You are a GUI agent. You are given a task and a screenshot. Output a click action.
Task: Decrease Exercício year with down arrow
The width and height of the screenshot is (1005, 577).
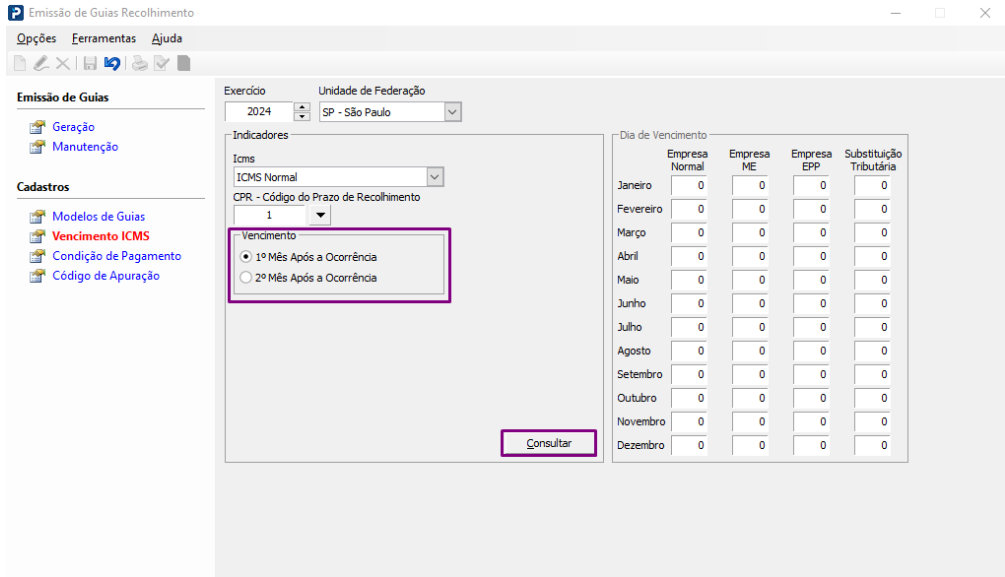(302, 117)
